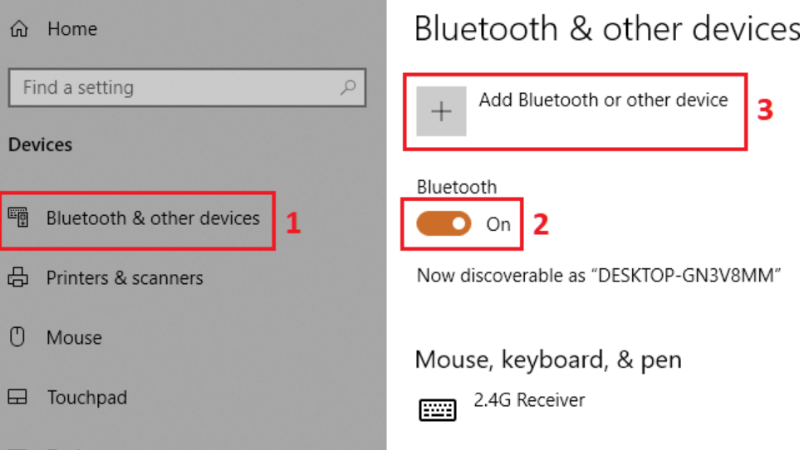The width and height of the screenshot is (800, 450).
Task: Click the plus icon to add device
Action: click(441, 112)
